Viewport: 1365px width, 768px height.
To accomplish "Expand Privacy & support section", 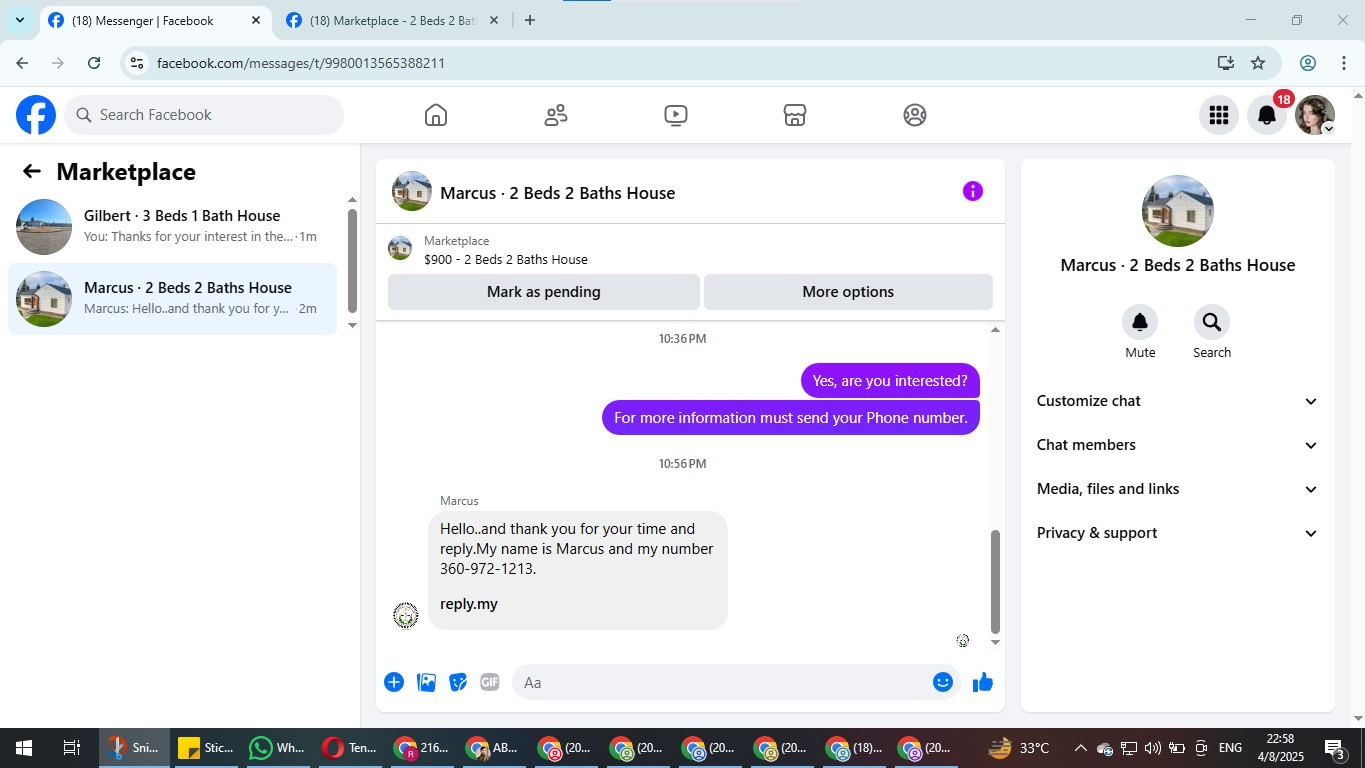I will pyautogui.click(x=1178, y=533).
